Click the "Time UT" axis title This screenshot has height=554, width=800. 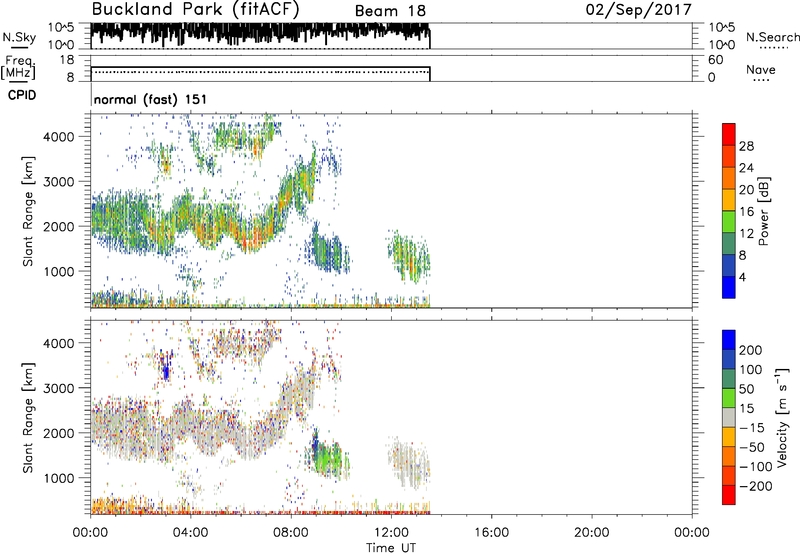391,548
